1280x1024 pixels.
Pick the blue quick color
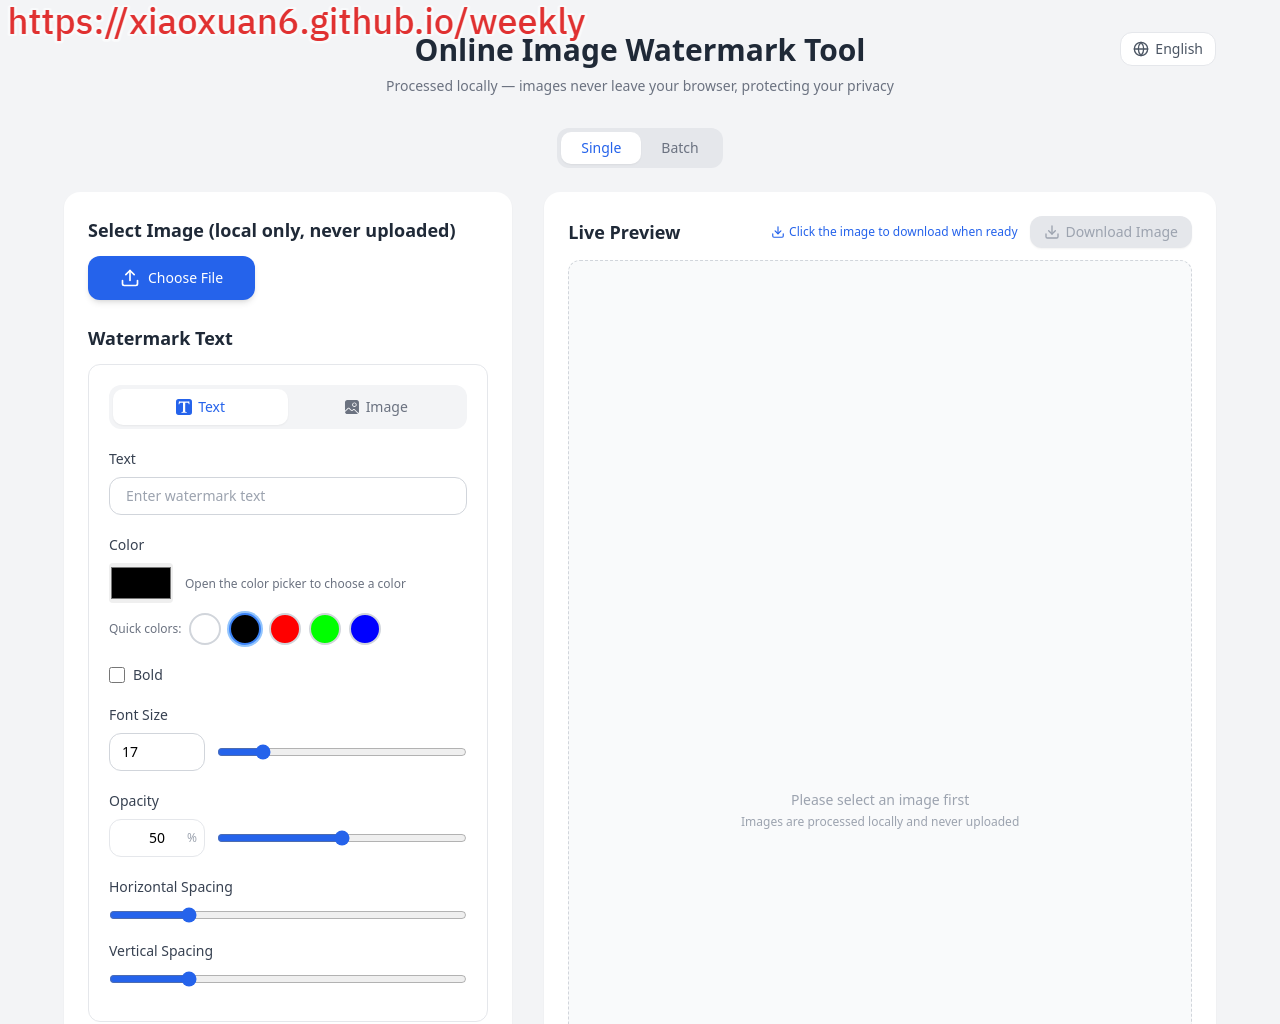(365, 629)
